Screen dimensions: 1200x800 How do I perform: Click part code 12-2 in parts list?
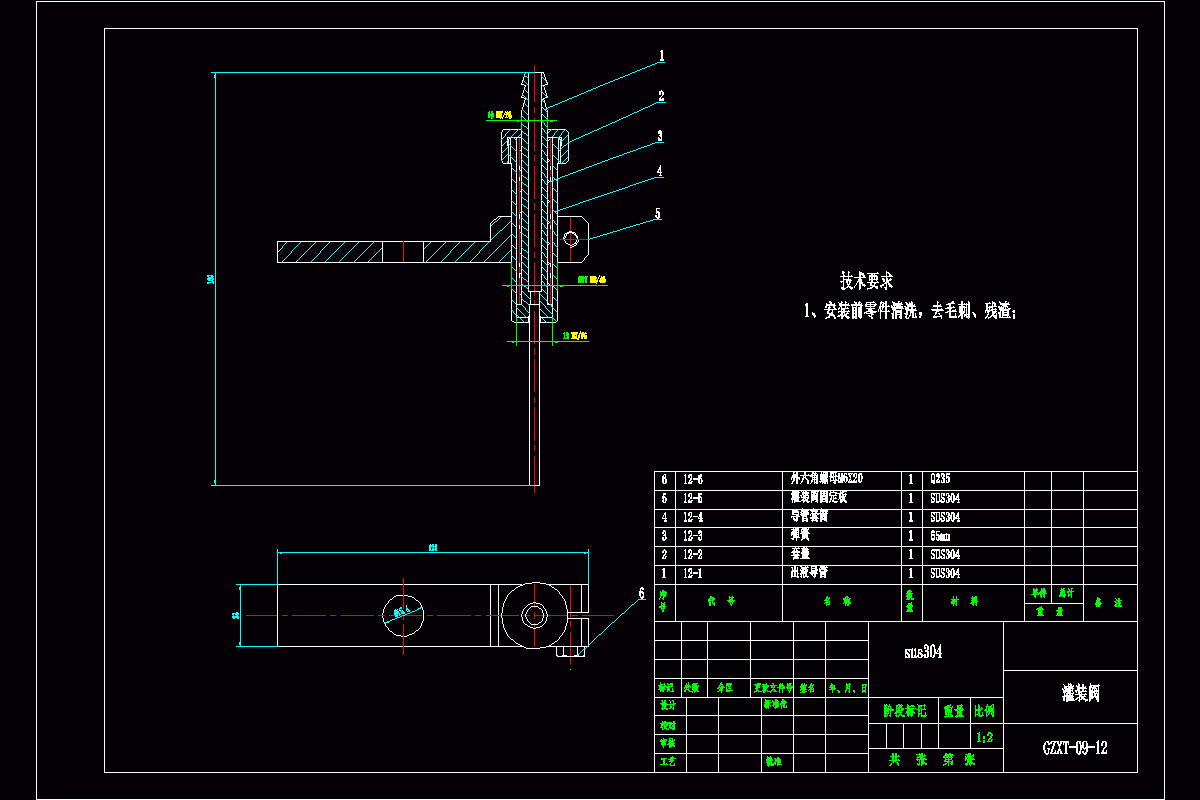[x=693, y=554]
